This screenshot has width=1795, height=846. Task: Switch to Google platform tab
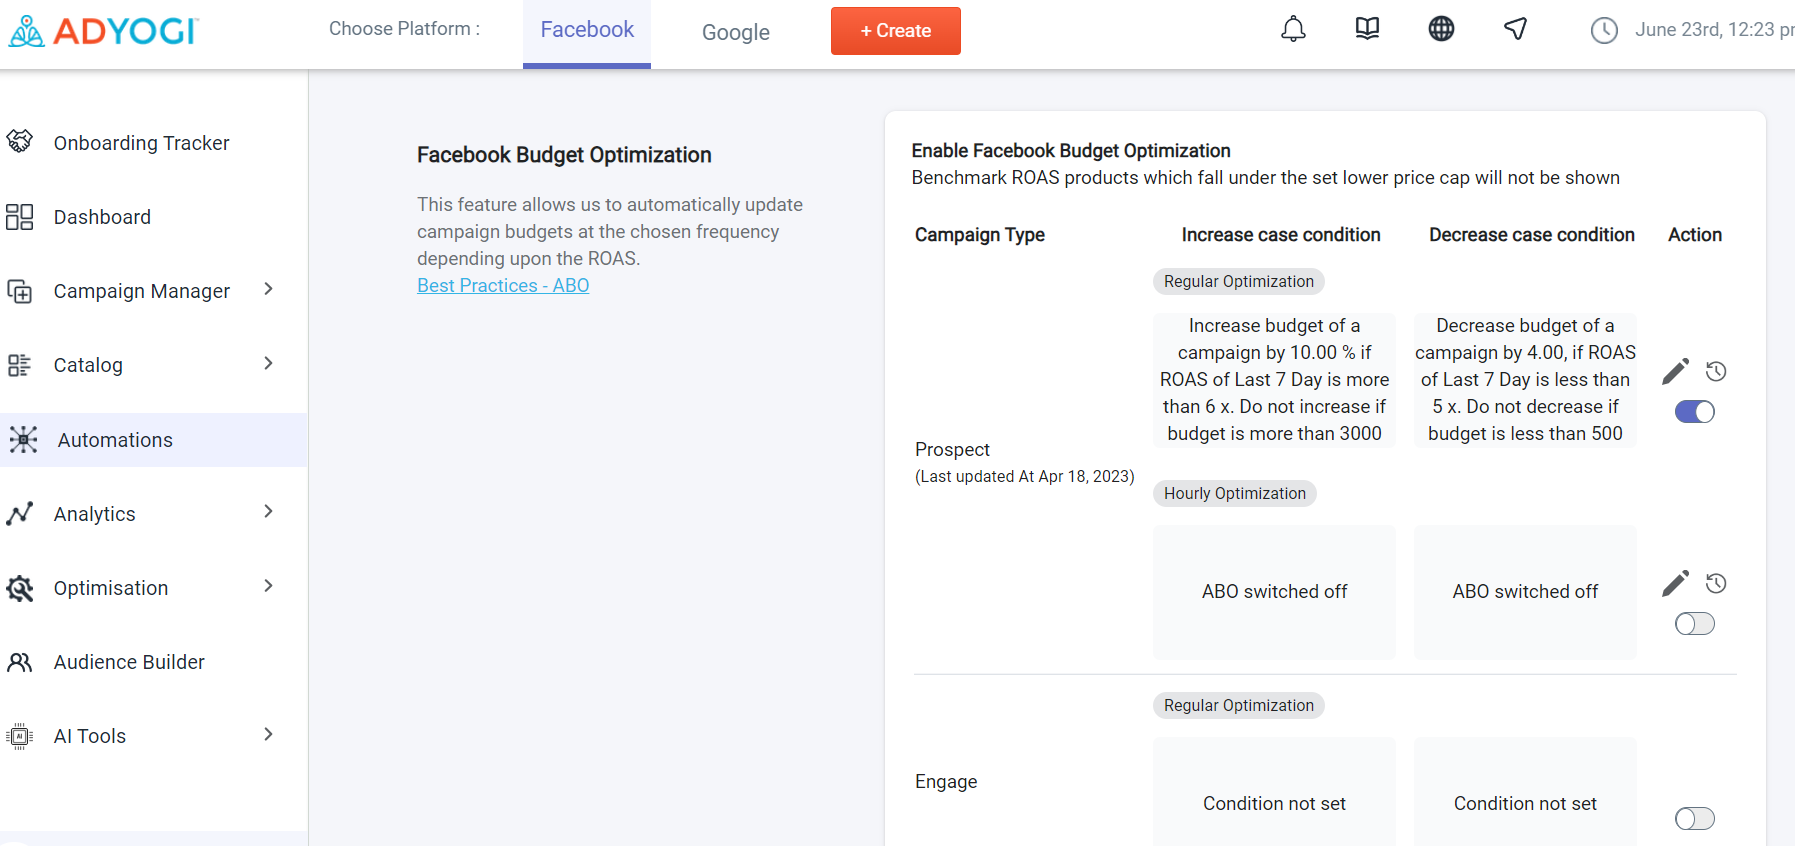pos(736,32)
